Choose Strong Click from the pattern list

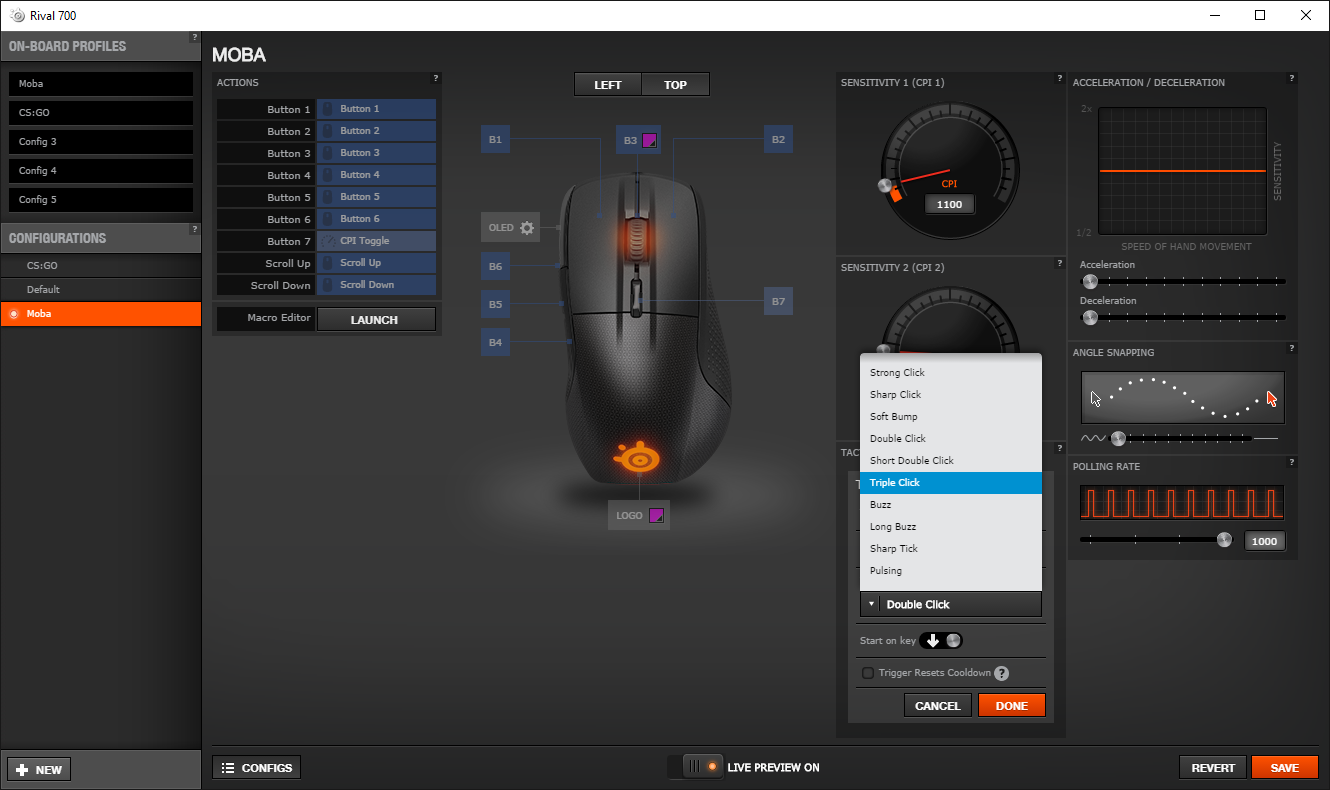951,372
